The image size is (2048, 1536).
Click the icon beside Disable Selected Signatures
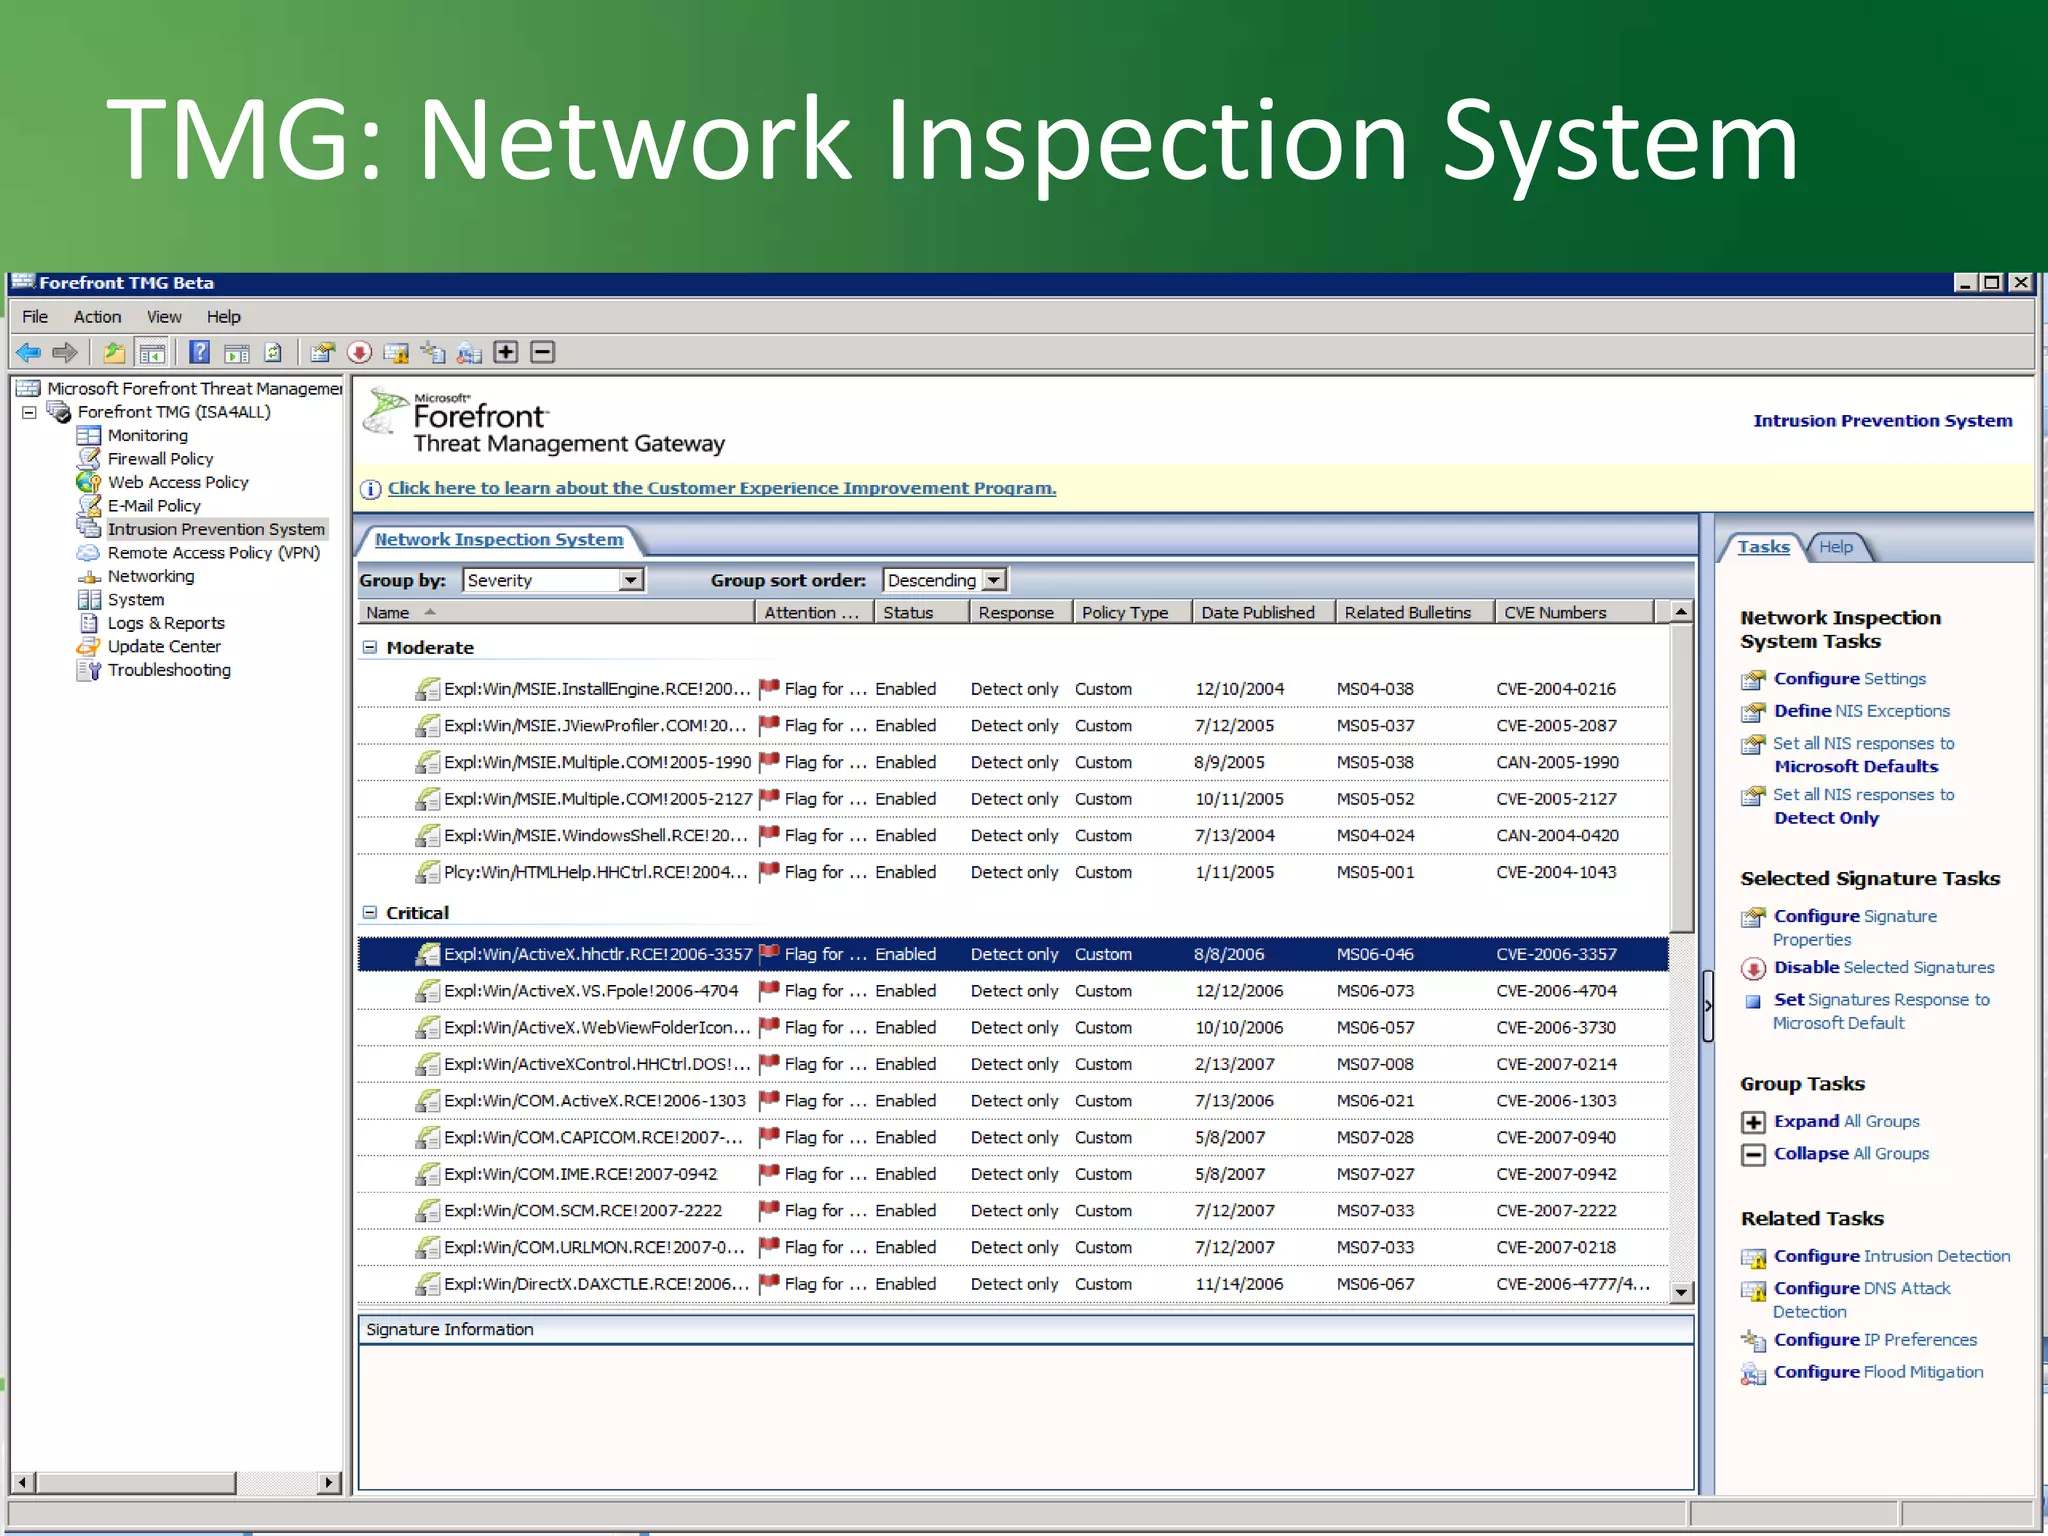click(1753, 968)
